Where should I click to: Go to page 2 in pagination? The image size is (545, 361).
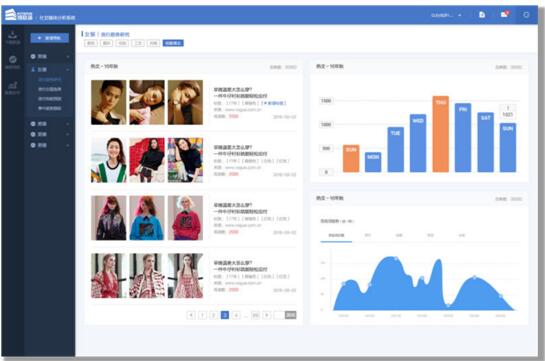tap(214, 315)
